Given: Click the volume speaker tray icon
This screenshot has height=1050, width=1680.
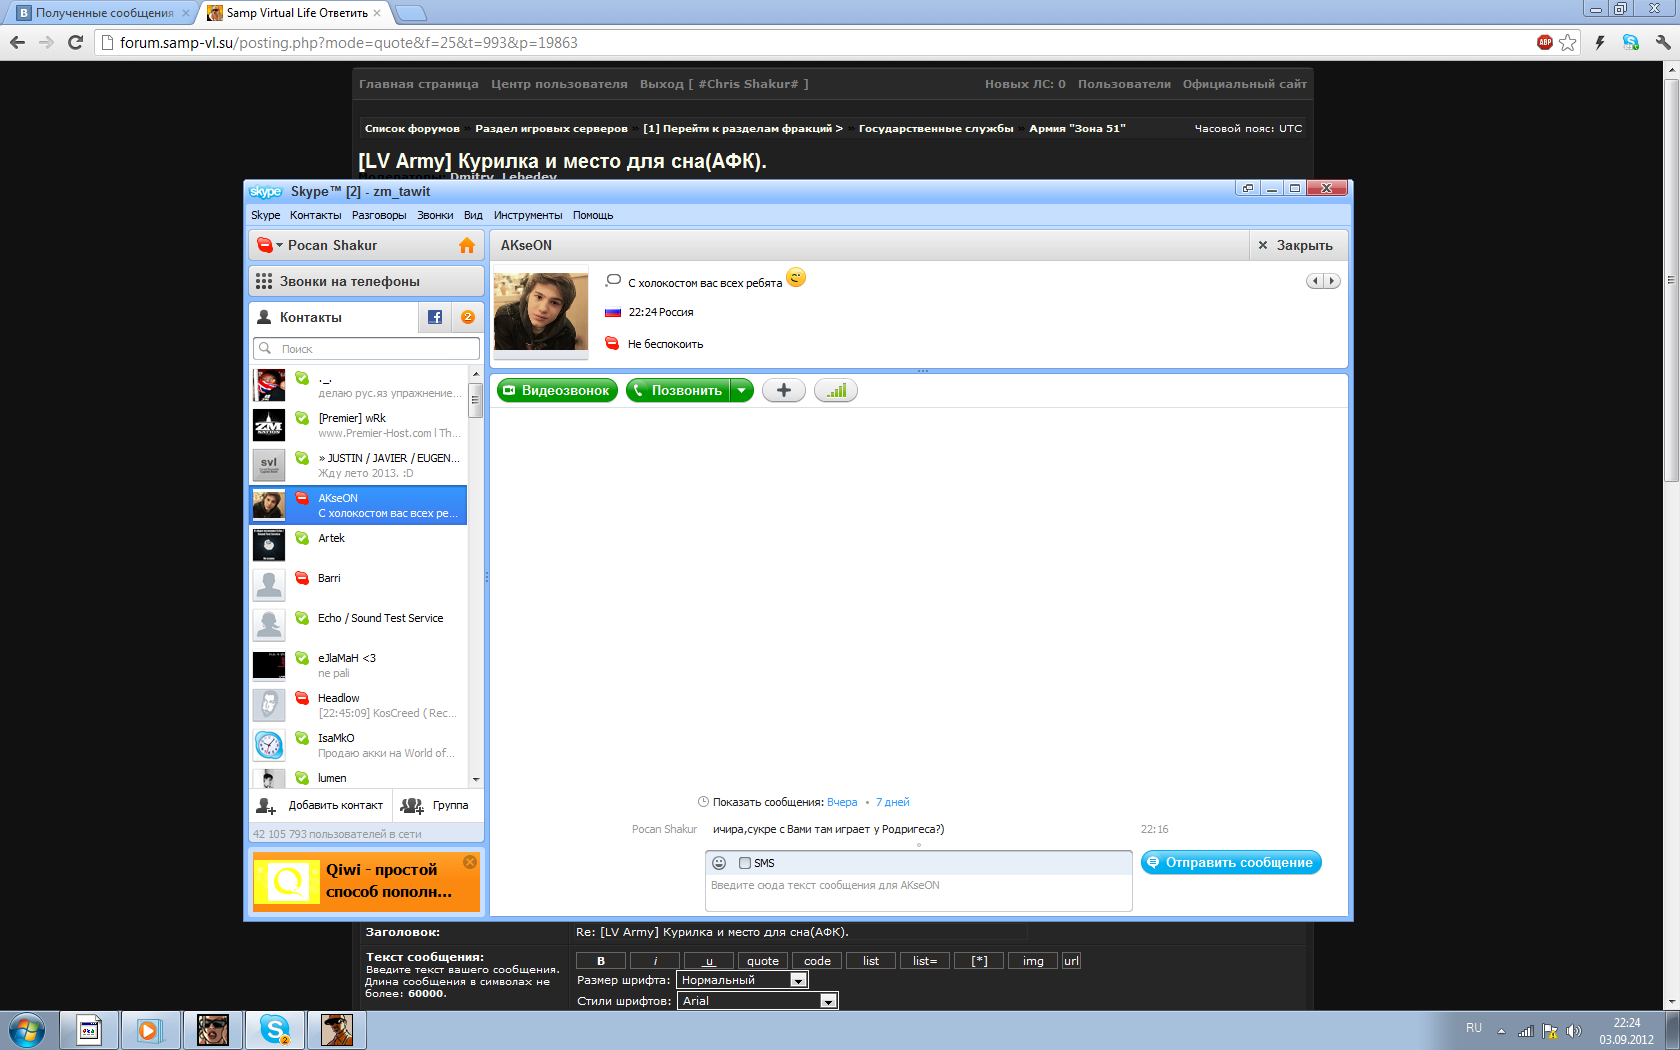Looking at the screenshot, I should pos(1574,1031).
